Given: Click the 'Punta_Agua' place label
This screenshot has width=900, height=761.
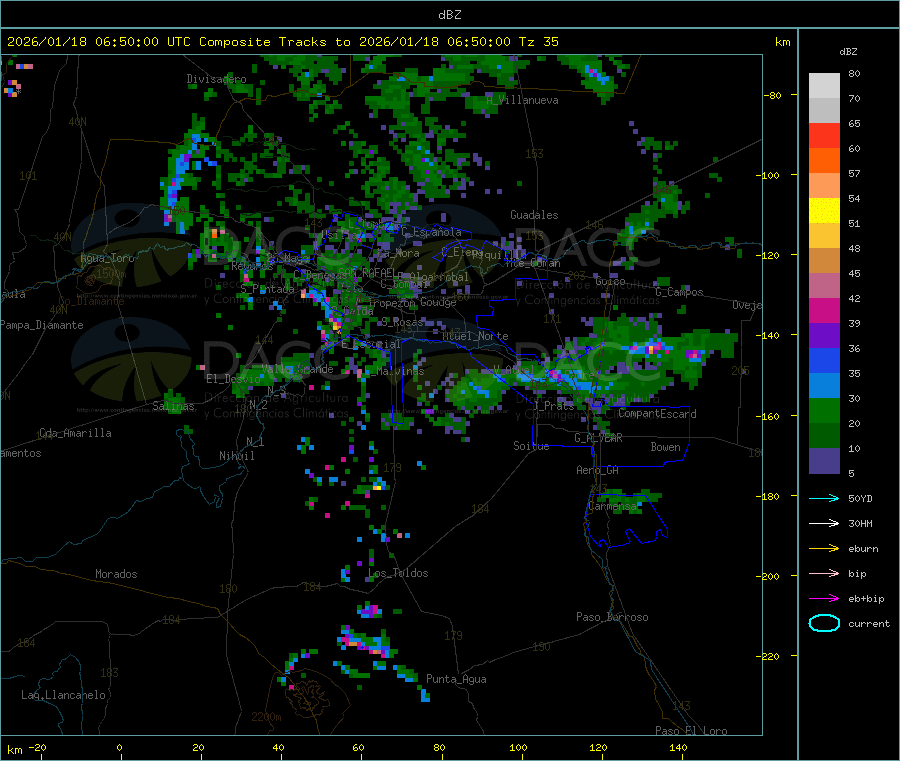Looking at the screenshot, I should tap(456, 679).
